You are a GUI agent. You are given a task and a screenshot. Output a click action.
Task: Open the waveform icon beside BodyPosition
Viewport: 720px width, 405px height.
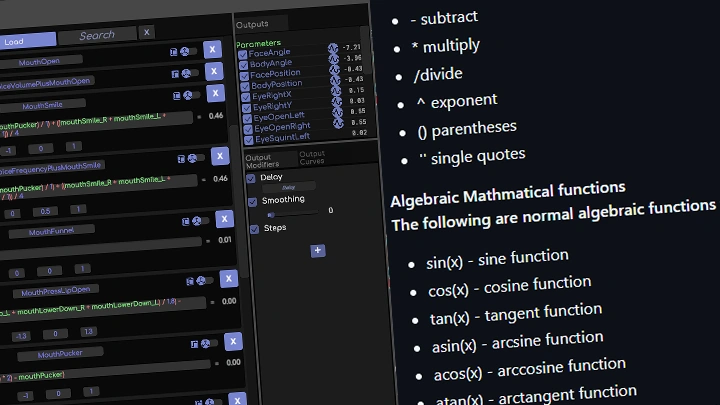click(x=336, y=79)
